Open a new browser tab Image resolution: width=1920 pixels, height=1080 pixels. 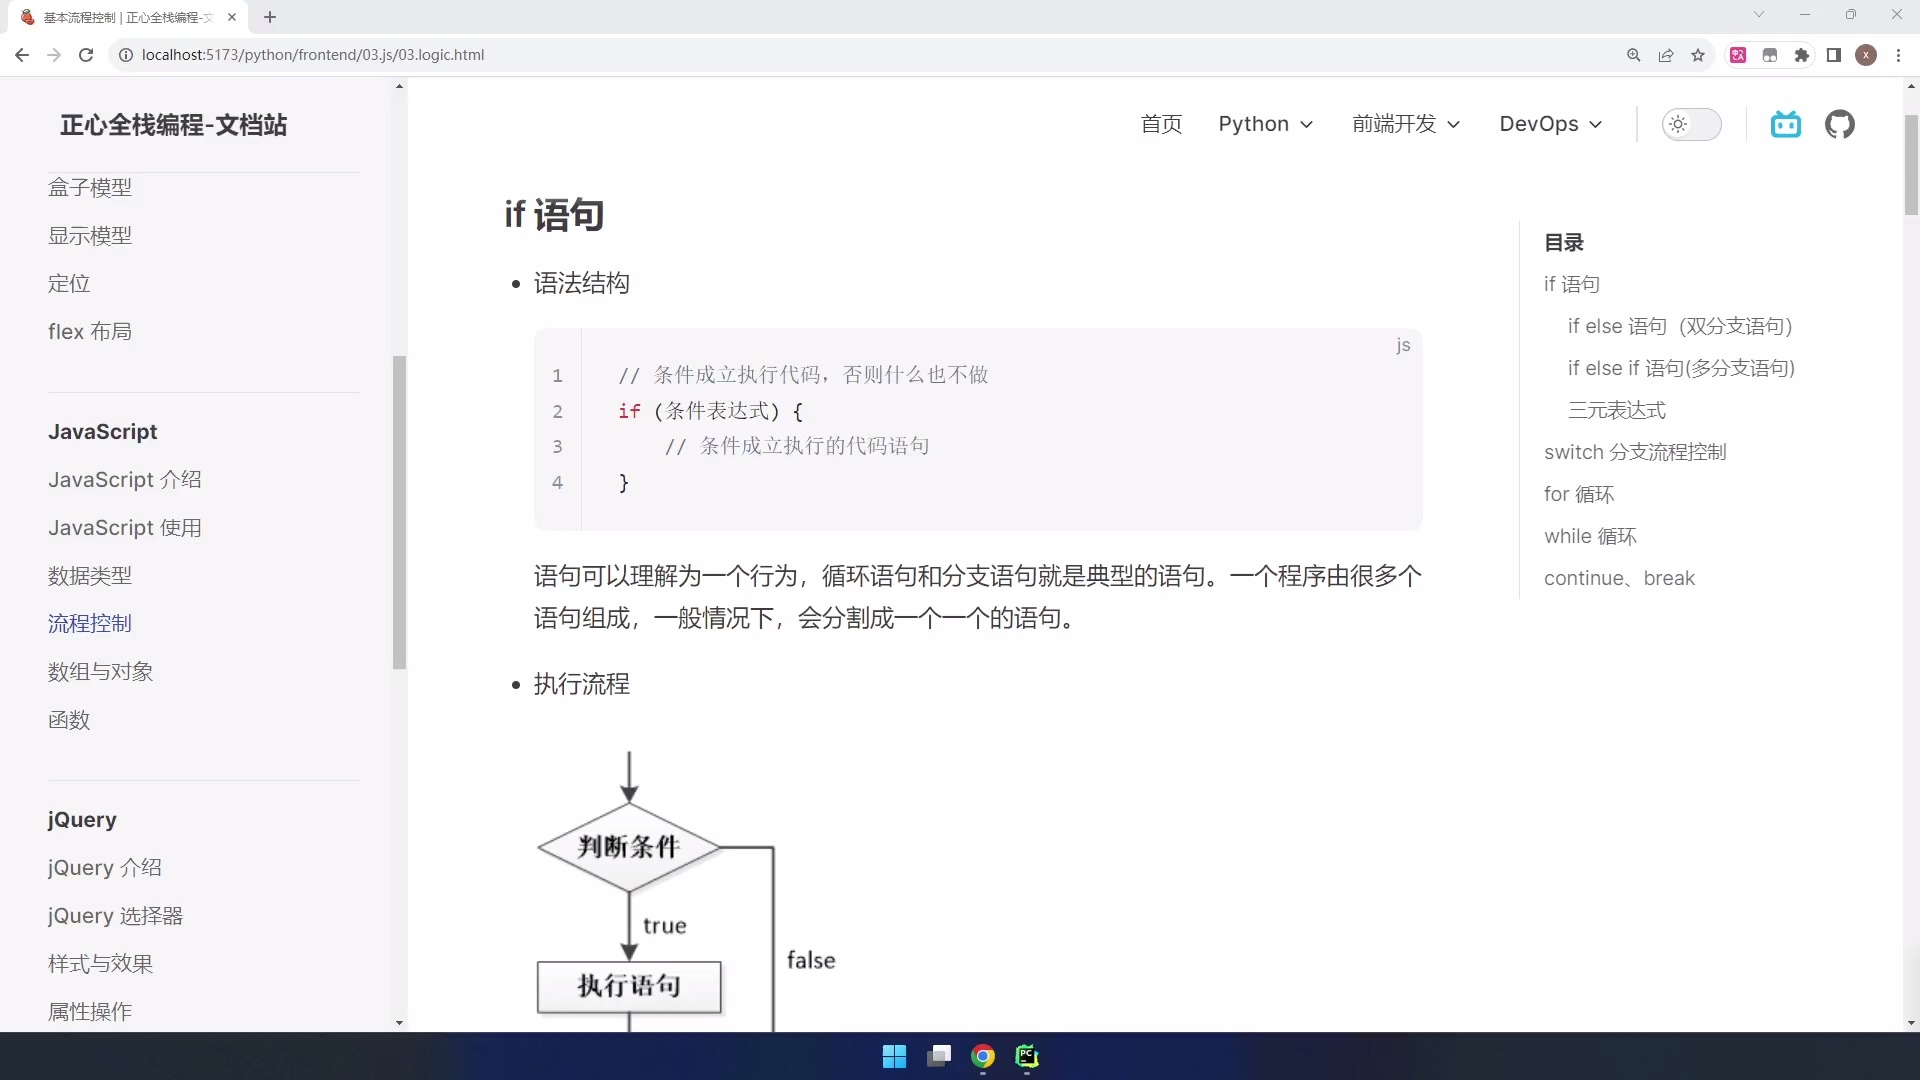tap(270, 17)
